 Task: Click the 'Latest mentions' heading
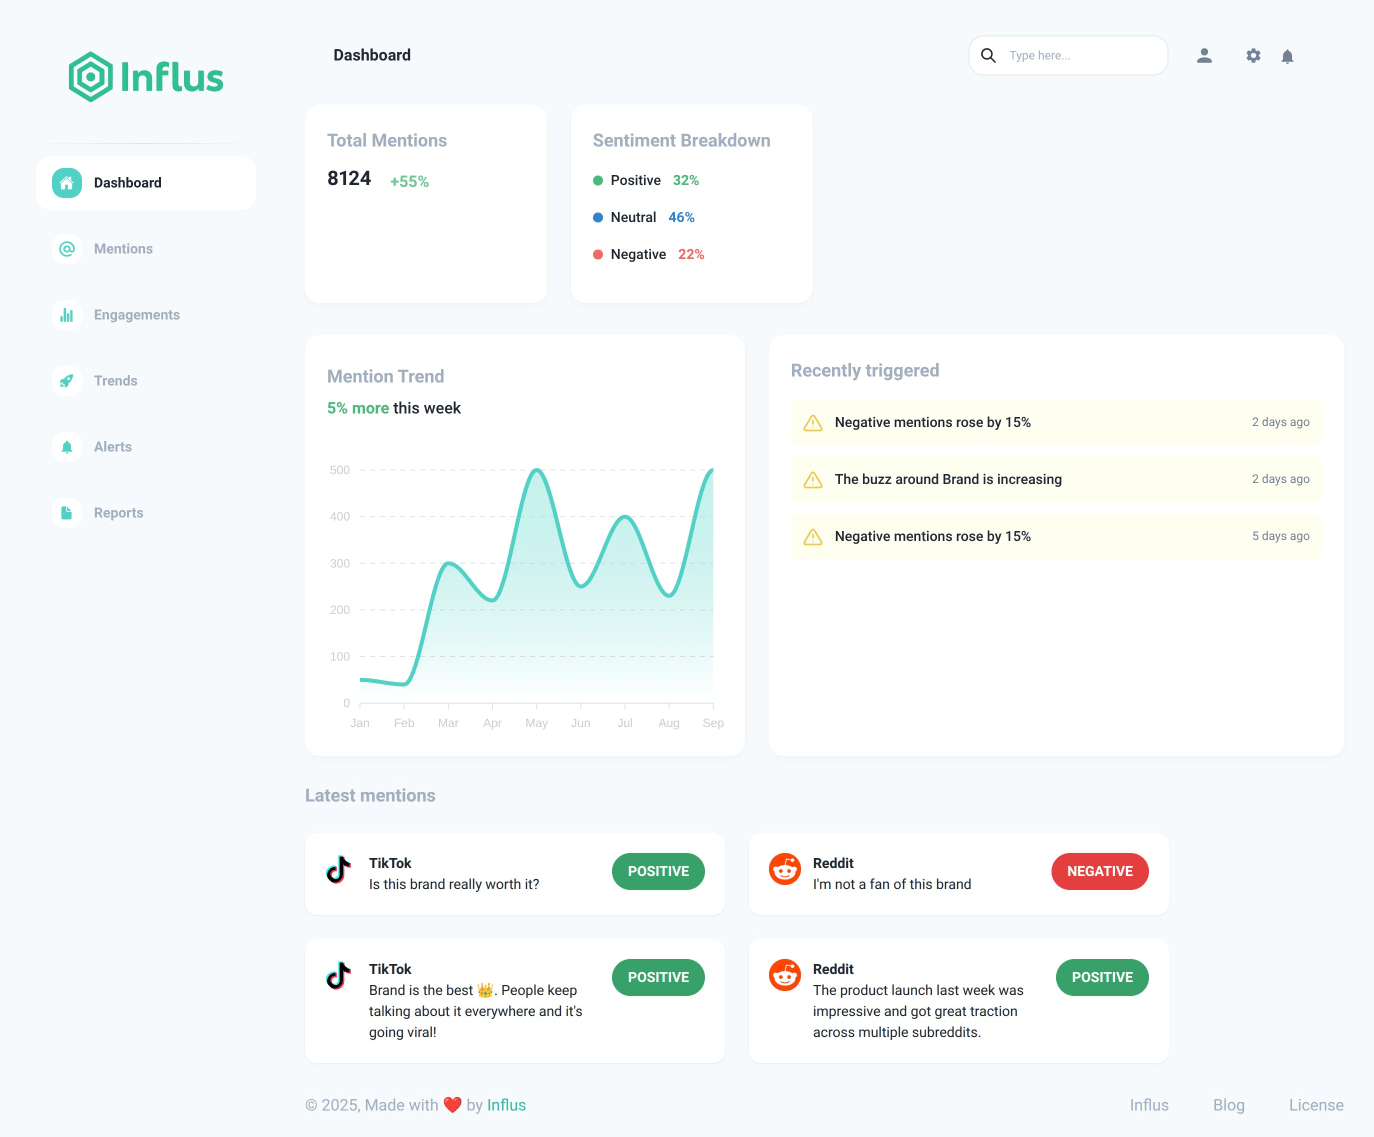(x=370, y=796)
